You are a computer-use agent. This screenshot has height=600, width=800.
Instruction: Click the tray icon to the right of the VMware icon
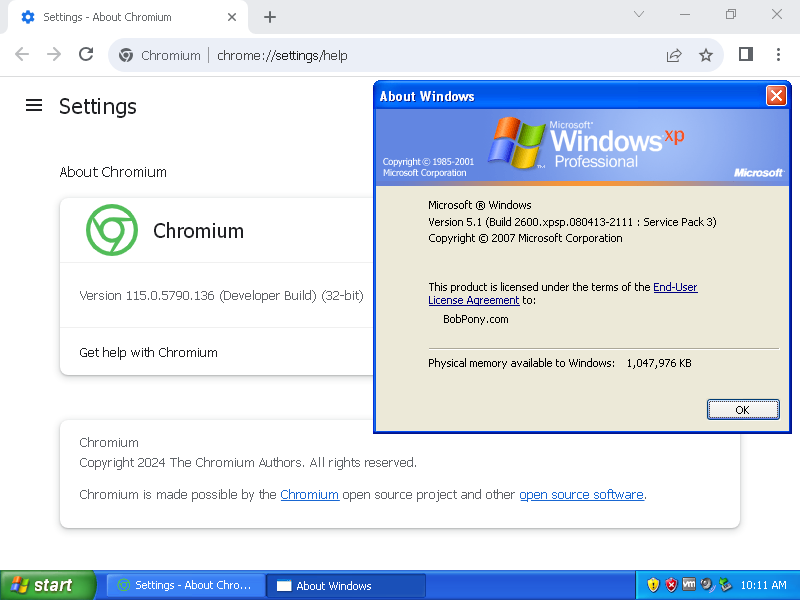pos(707,585)
